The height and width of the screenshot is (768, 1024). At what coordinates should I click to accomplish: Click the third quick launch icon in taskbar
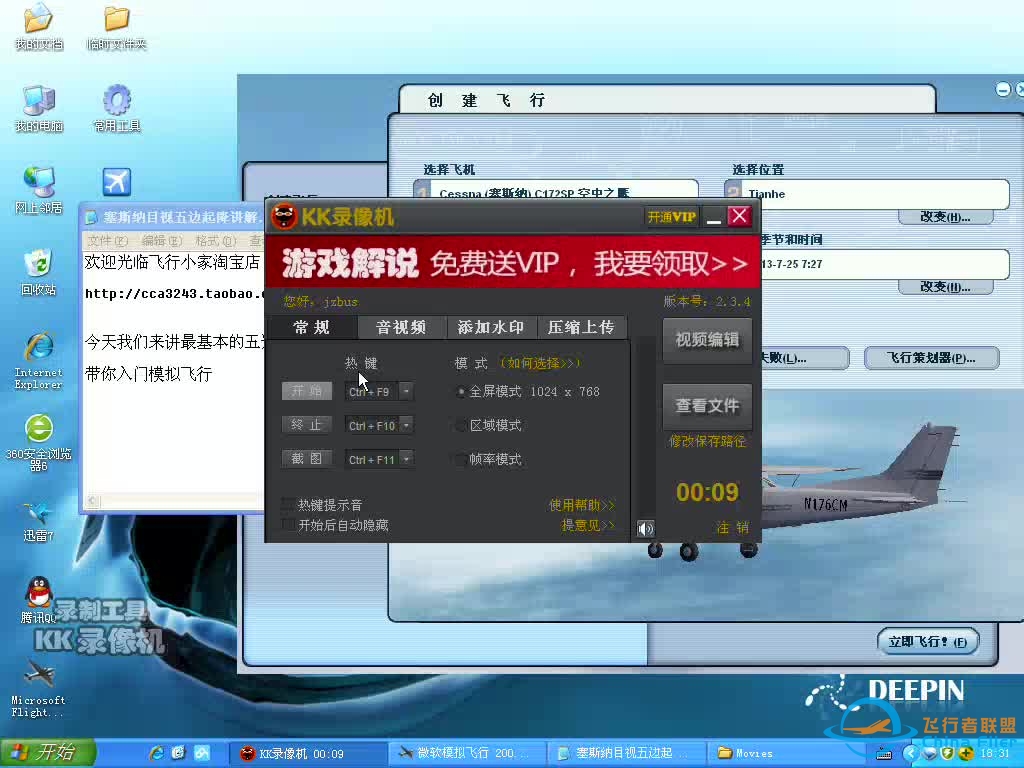point(202,753)
